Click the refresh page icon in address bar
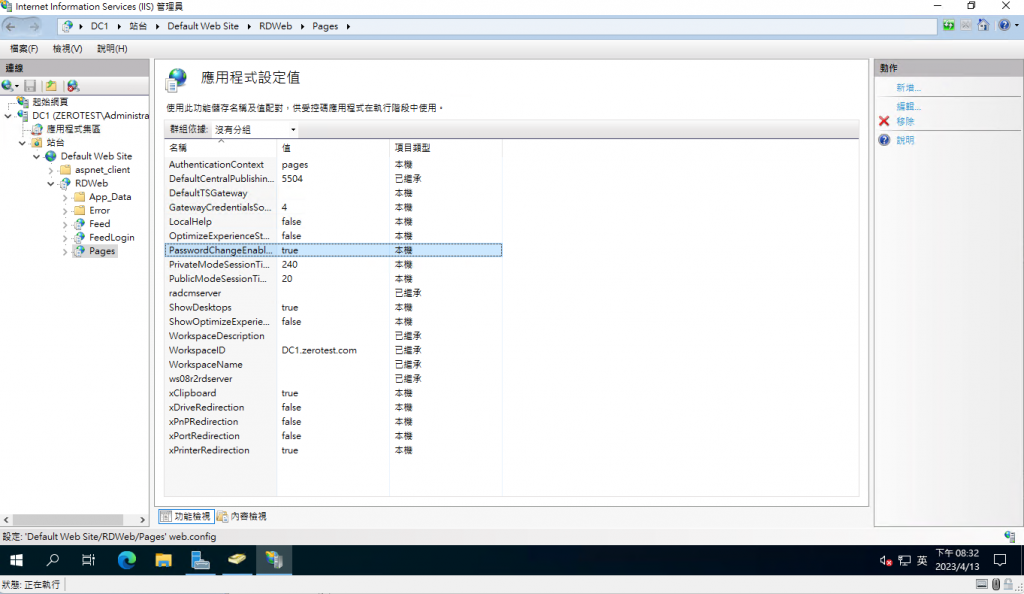The height and width of the screenshot is (594, 1024). click(x=948, y=25)
